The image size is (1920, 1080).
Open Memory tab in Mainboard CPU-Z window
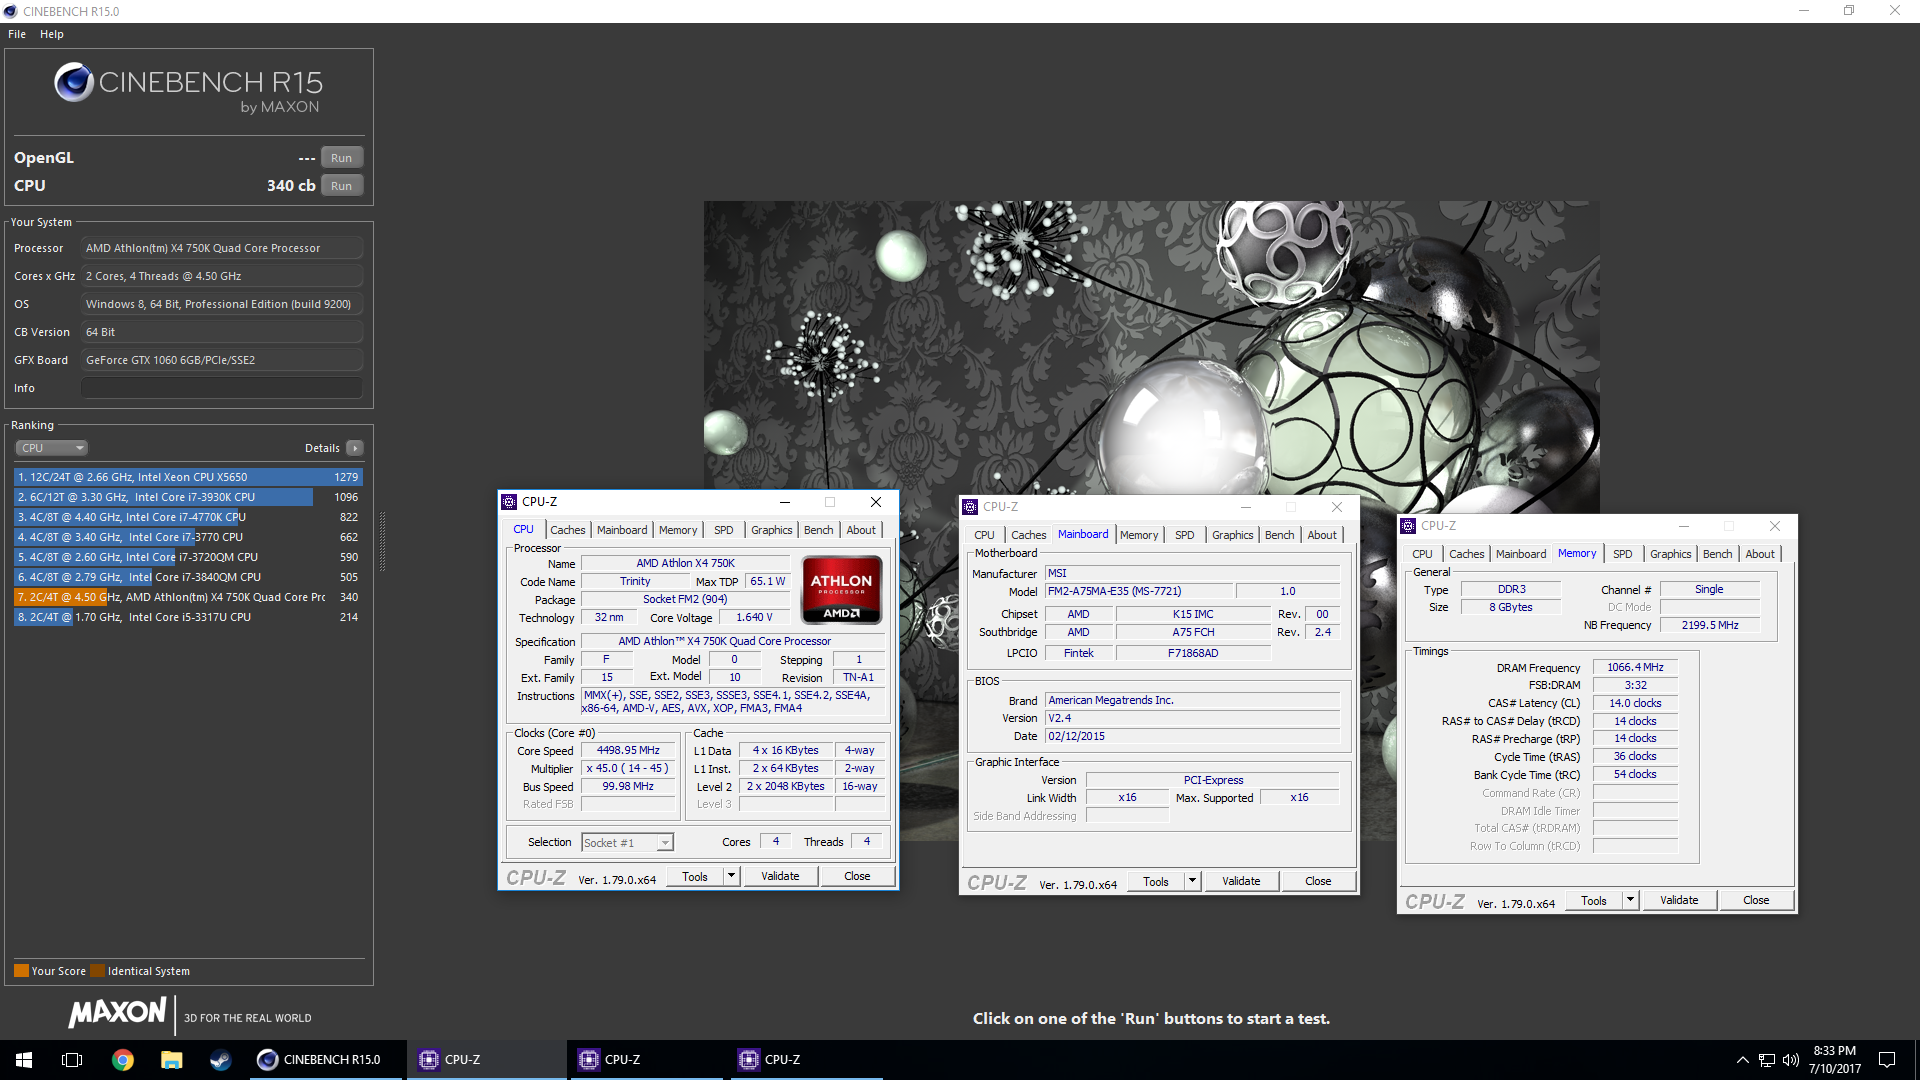pyautogui.click(x=1139, y=535)
